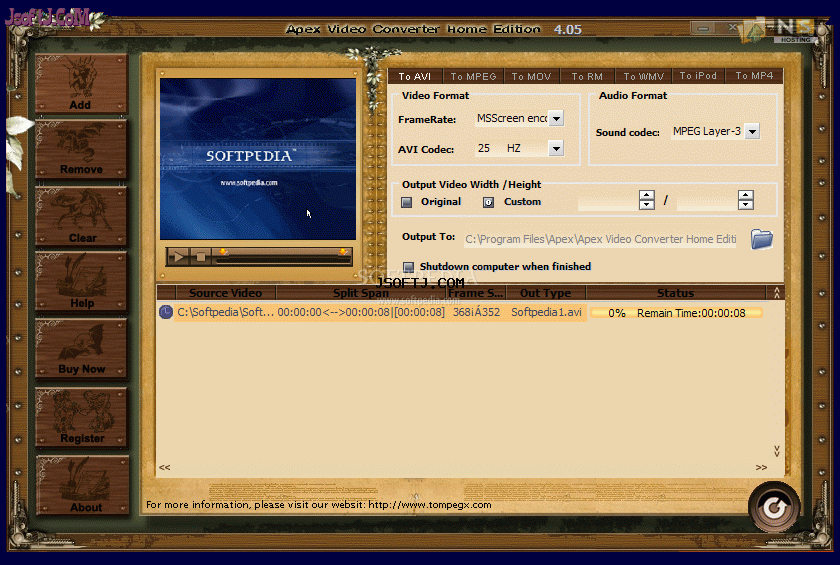The height and width of the screenshot is (565, 840).
Task: Click the Softpedia video preview
Action: (x=258, y=159)
